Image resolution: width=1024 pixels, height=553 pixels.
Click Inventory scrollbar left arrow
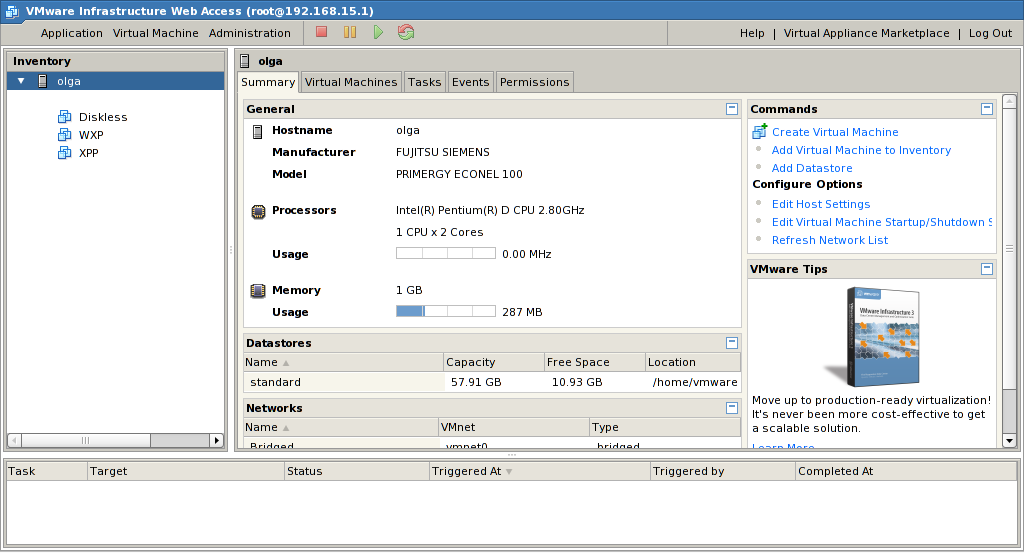(14, 440)
